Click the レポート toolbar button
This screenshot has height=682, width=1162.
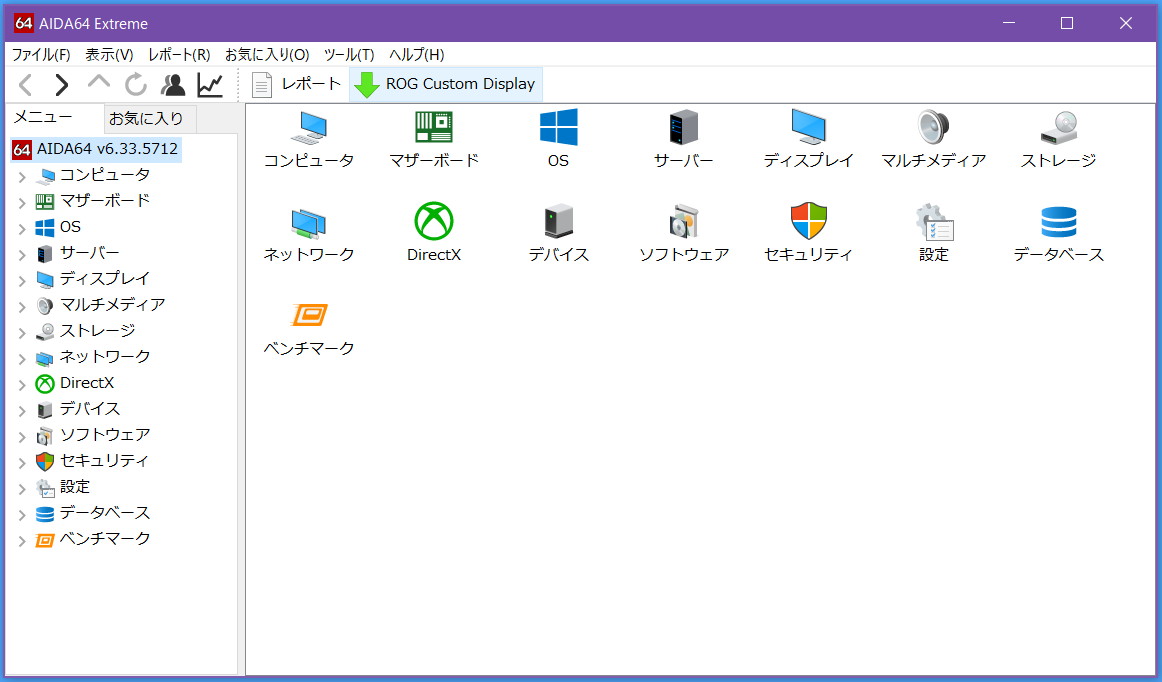(x=296, y=84)
